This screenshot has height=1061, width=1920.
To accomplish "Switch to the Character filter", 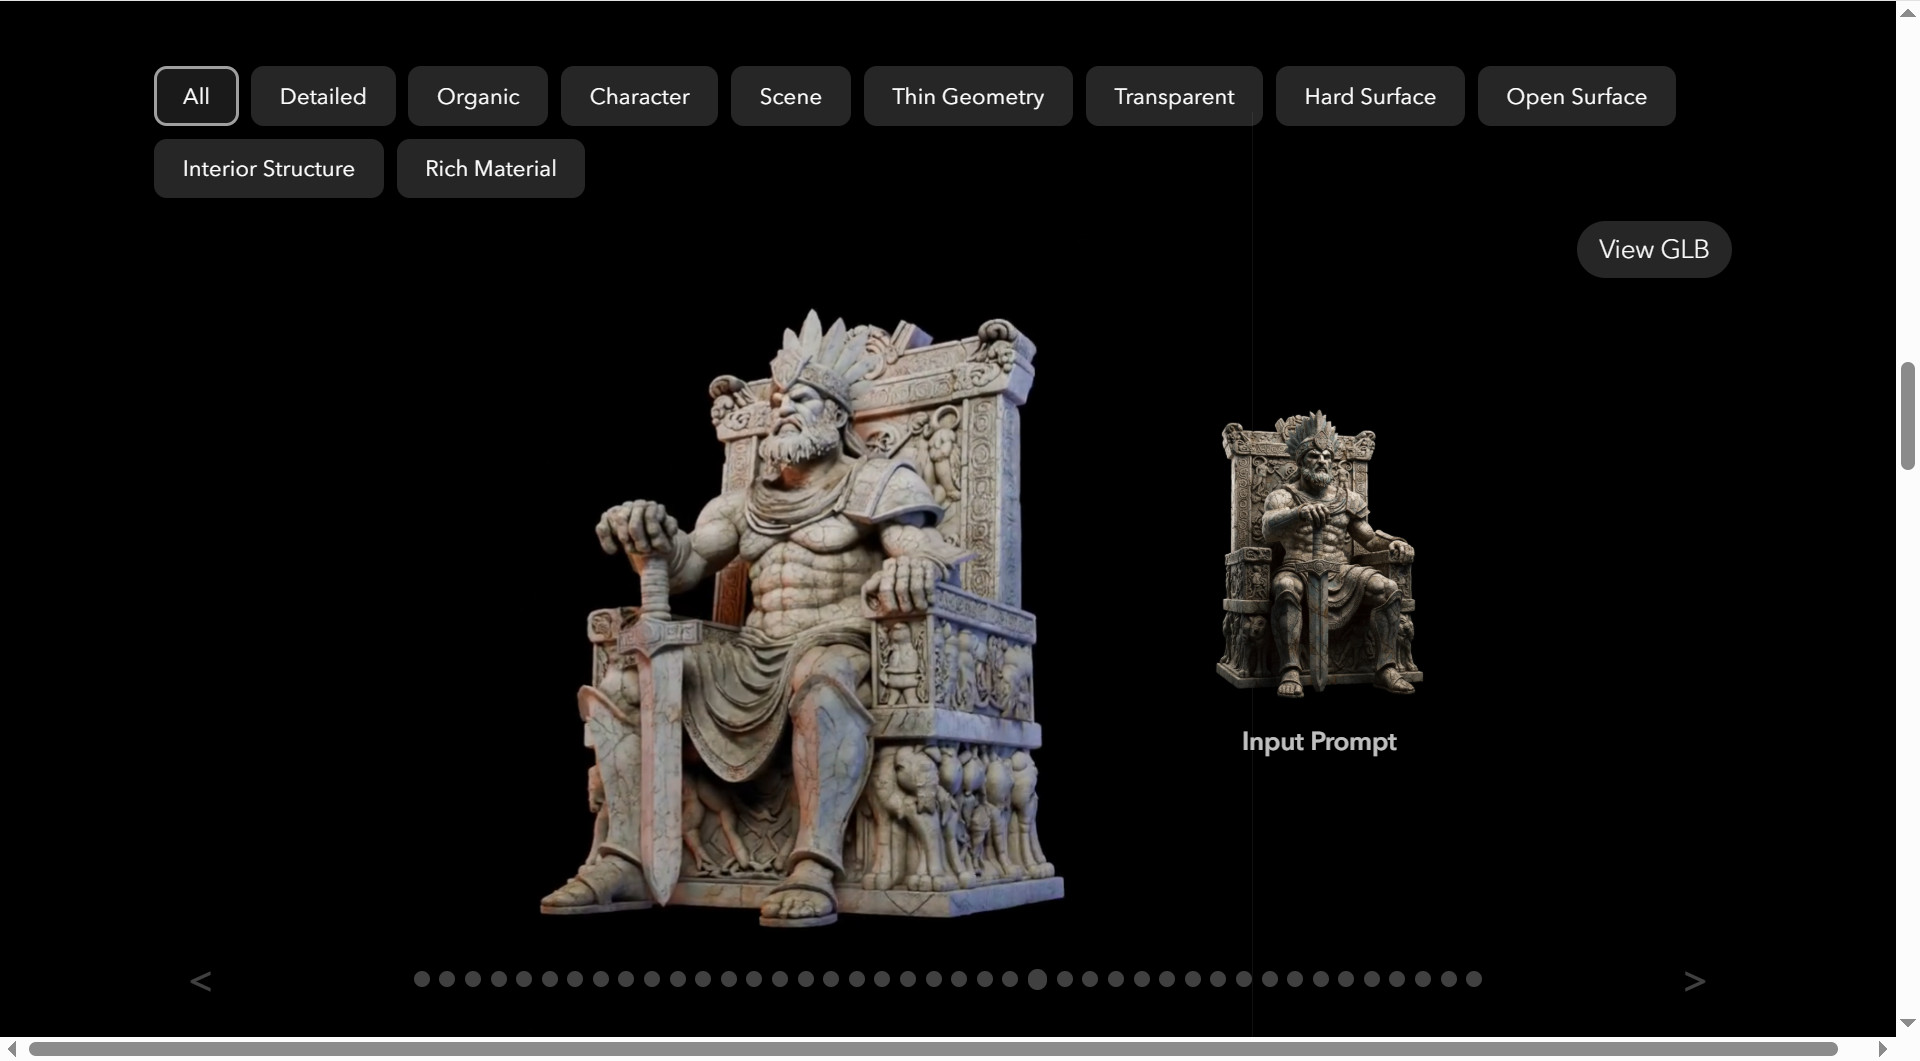I will [x=639, y=96].
